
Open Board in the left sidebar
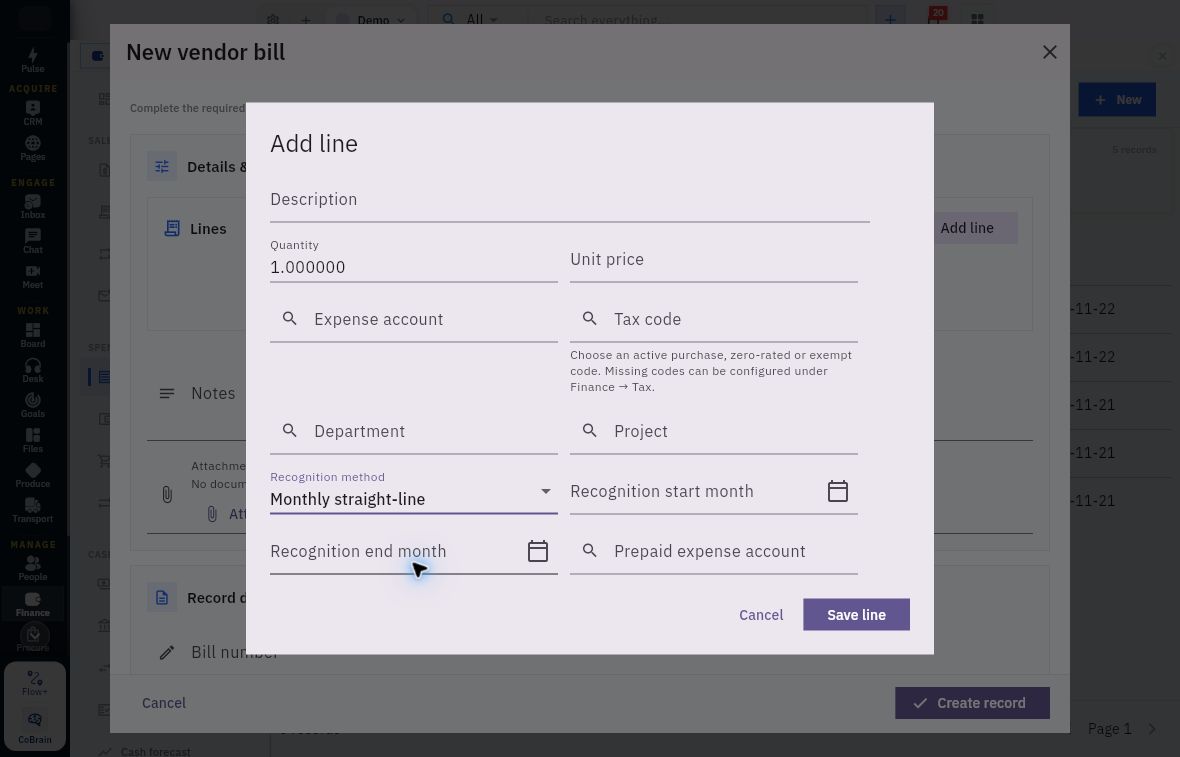[33, 336]
